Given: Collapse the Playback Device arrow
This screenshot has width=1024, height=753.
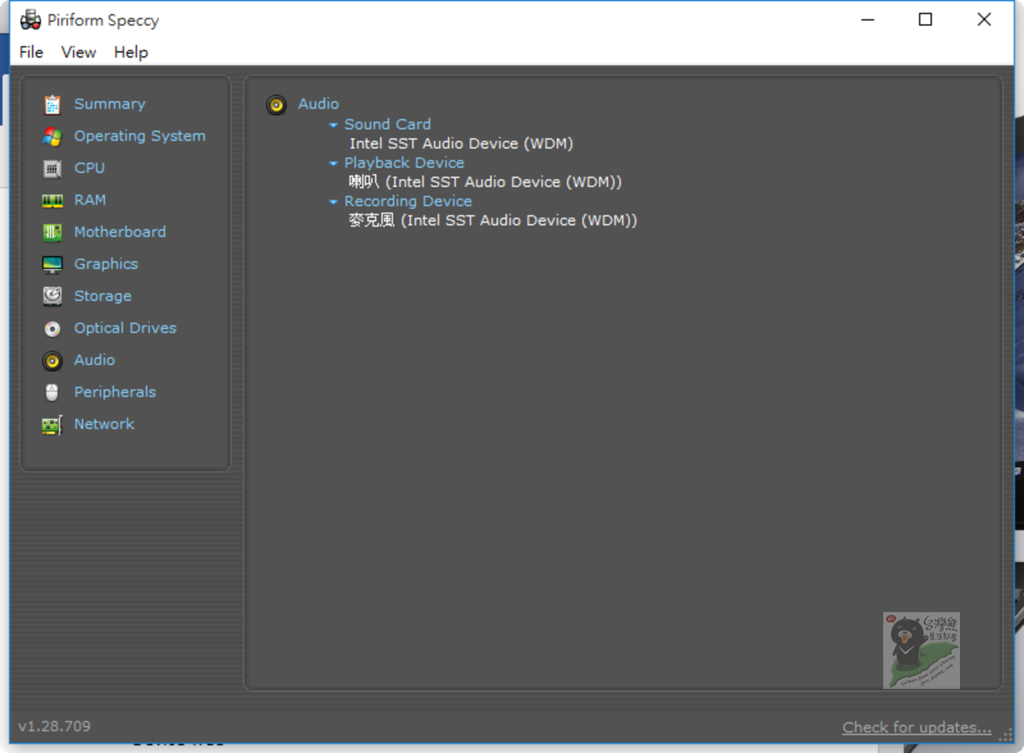Looking at the screenshot, I should (333, 163).
